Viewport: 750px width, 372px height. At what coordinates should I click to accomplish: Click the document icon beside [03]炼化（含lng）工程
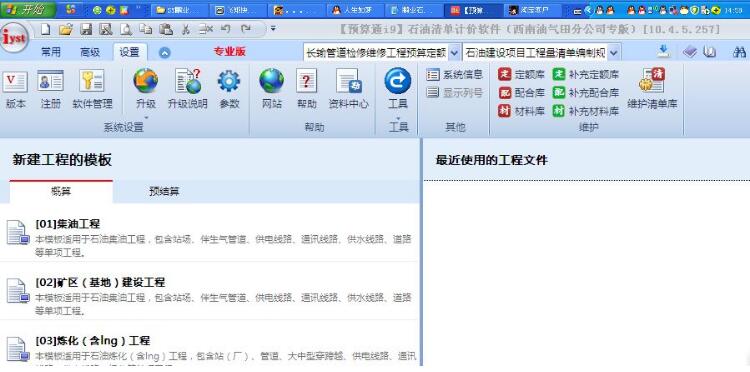click(x=18, y=349)
